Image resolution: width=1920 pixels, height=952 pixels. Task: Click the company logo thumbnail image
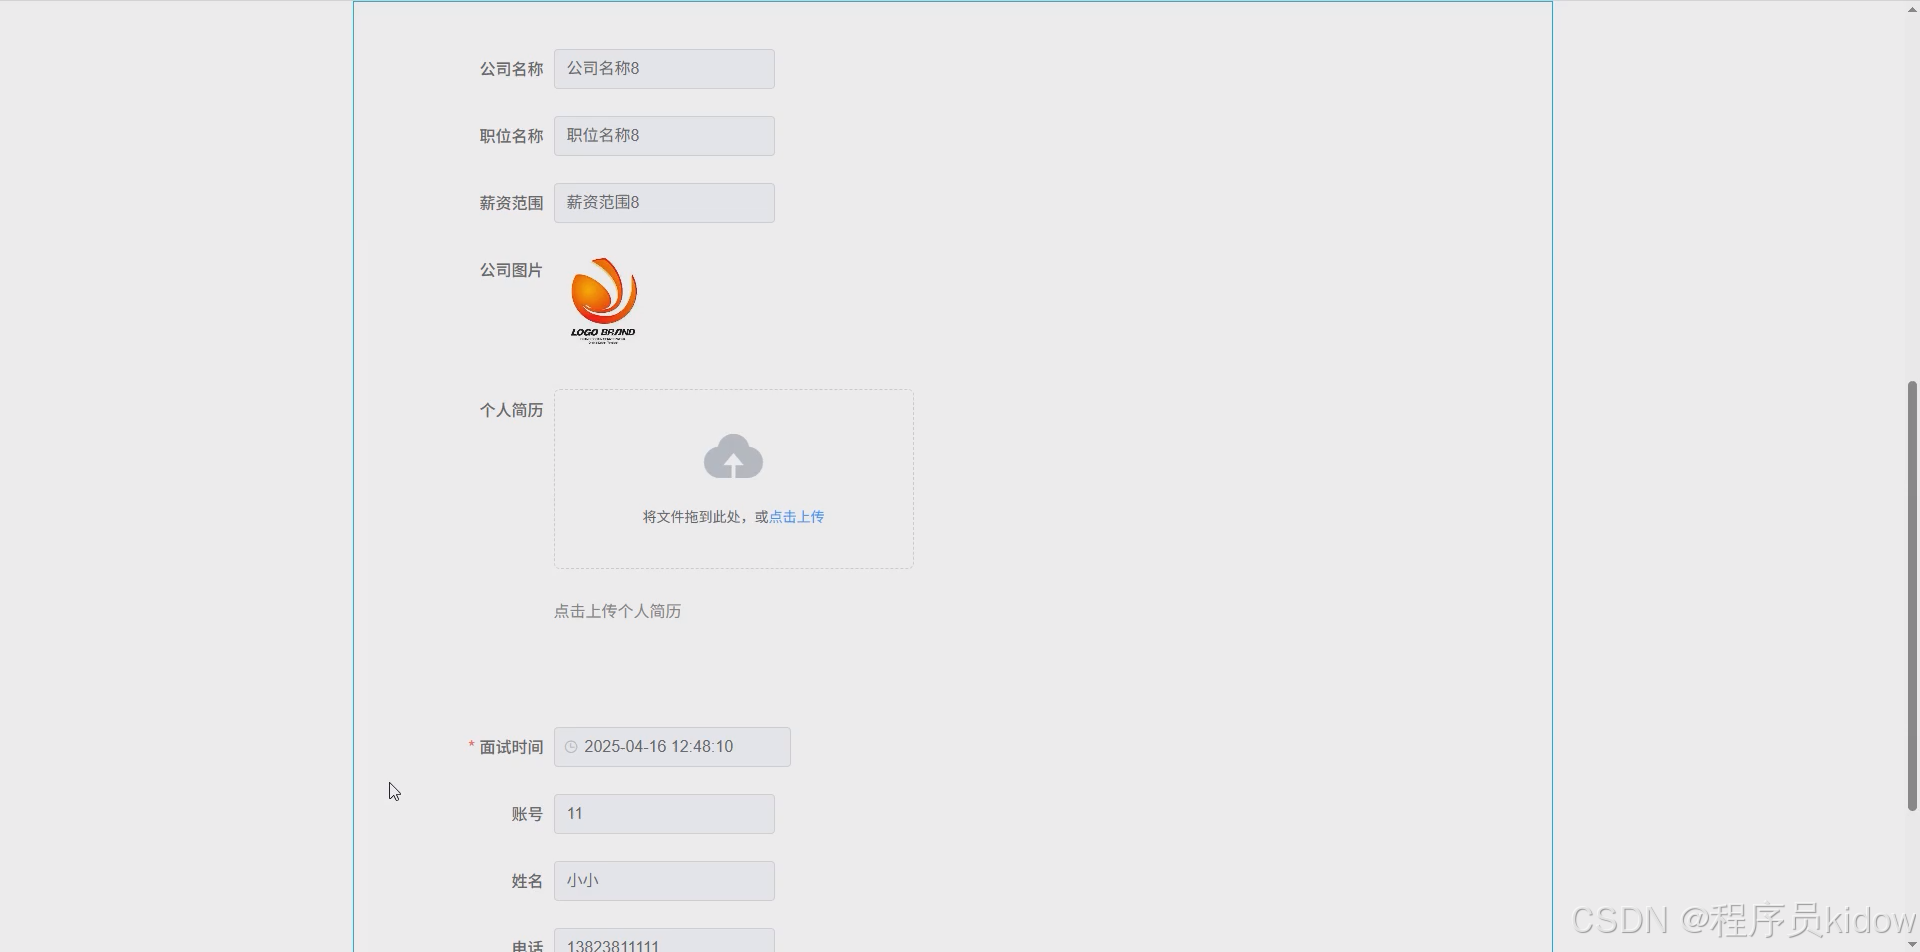[602, 298]
